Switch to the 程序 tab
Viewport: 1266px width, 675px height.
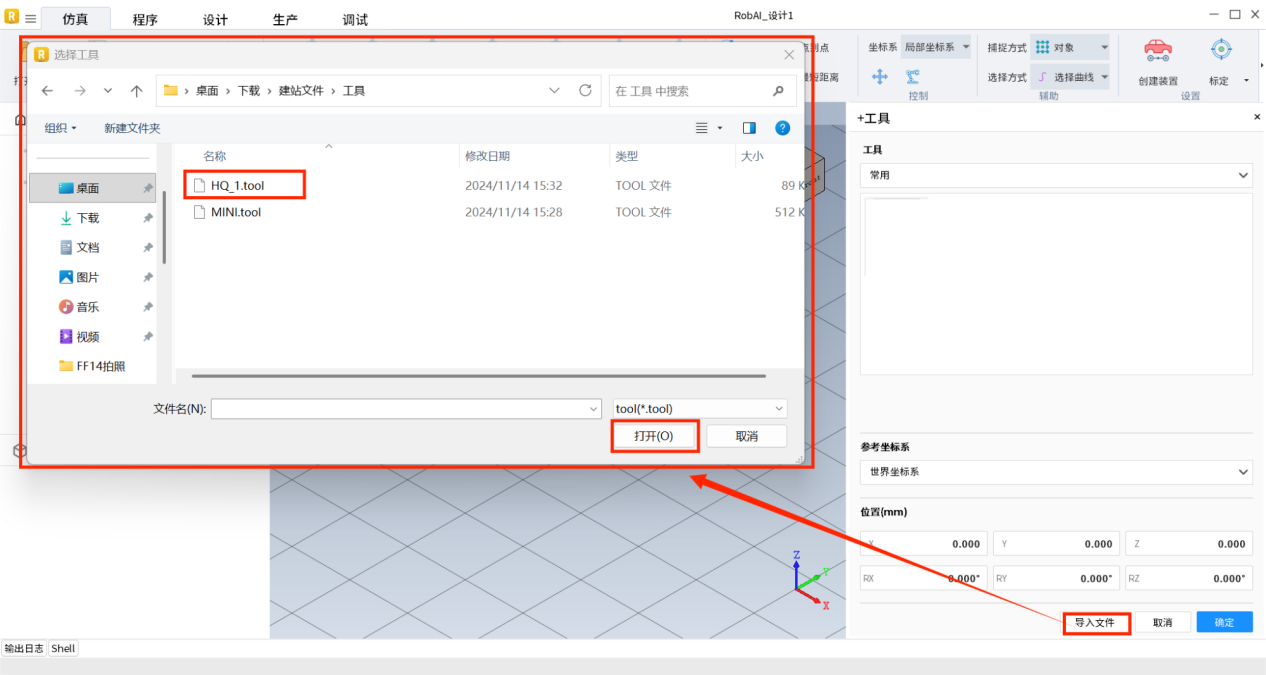click(145, 20)
